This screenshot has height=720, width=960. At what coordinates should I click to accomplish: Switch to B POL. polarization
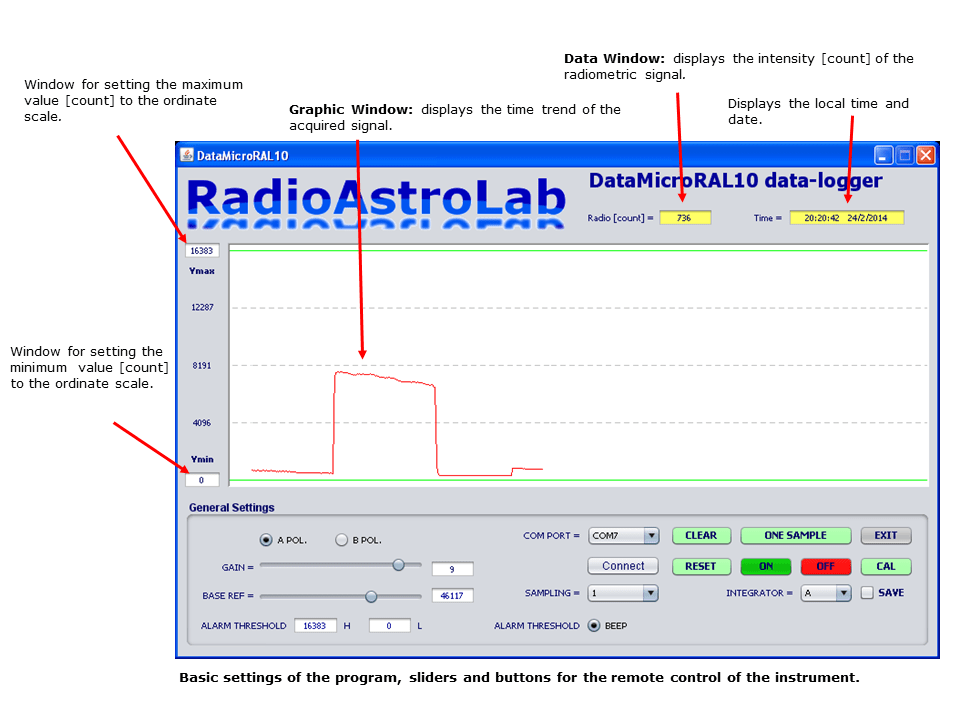(x=339, y=539)
